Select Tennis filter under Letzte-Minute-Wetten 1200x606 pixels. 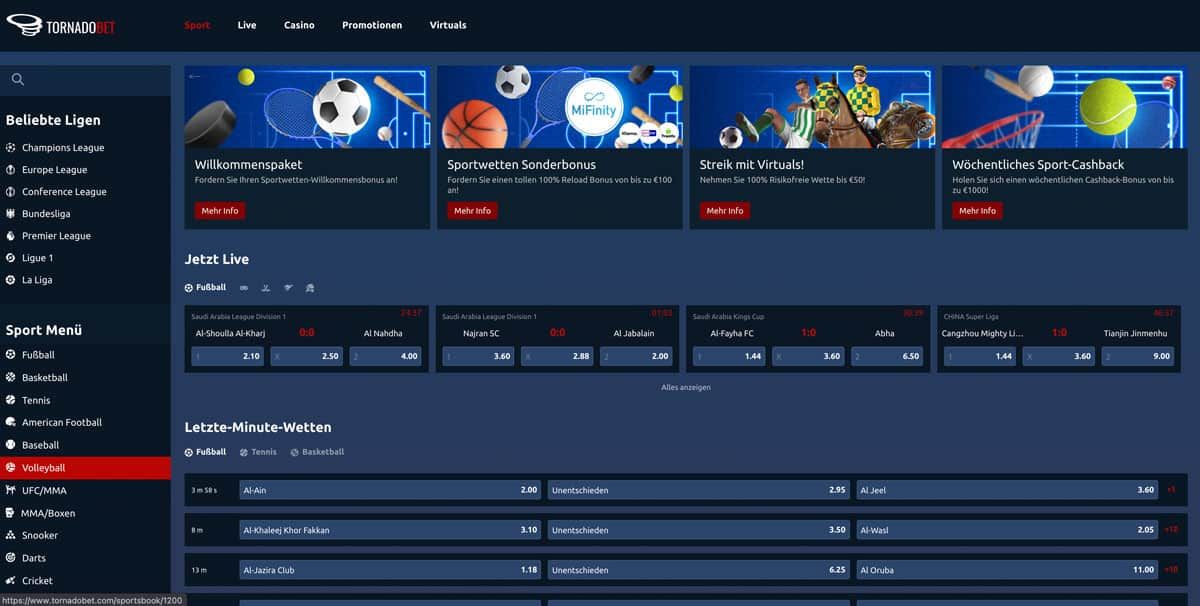(x=258, y=452)
